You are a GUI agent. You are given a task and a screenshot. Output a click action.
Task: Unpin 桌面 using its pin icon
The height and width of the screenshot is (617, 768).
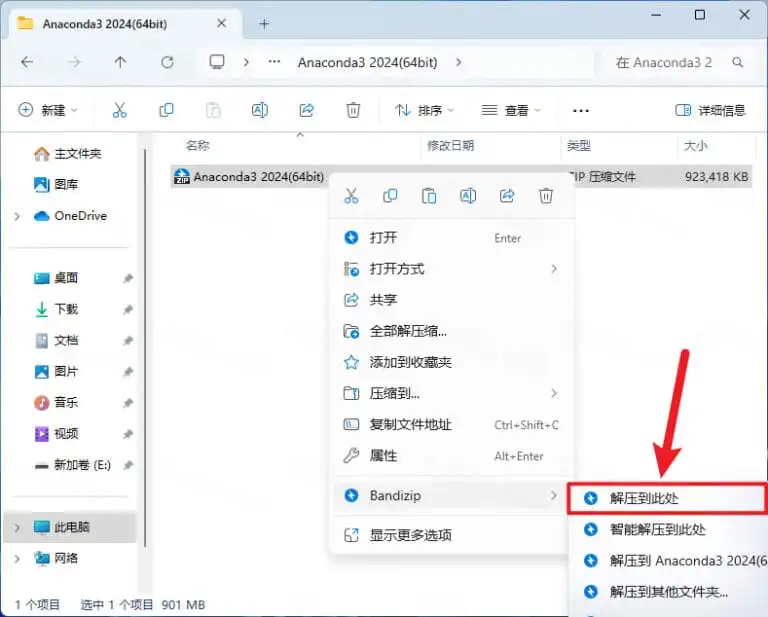point(128,278)
